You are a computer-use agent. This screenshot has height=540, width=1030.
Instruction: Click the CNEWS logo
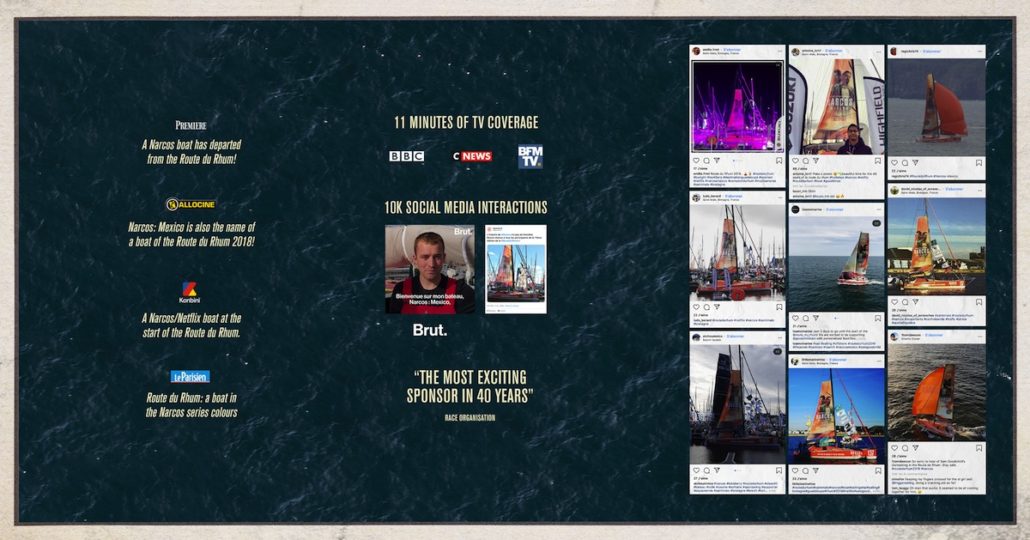tap(472, 156)
